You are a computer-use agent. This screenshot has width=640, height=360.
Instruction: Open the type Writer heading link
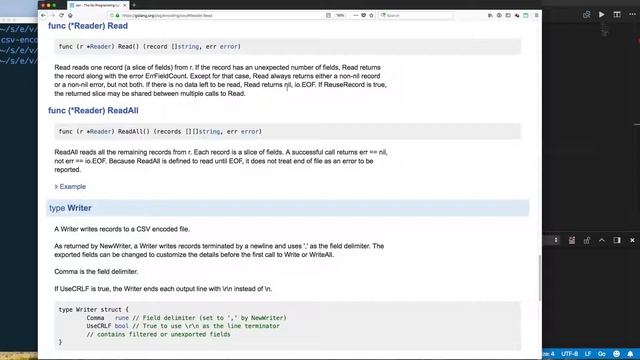70,208
